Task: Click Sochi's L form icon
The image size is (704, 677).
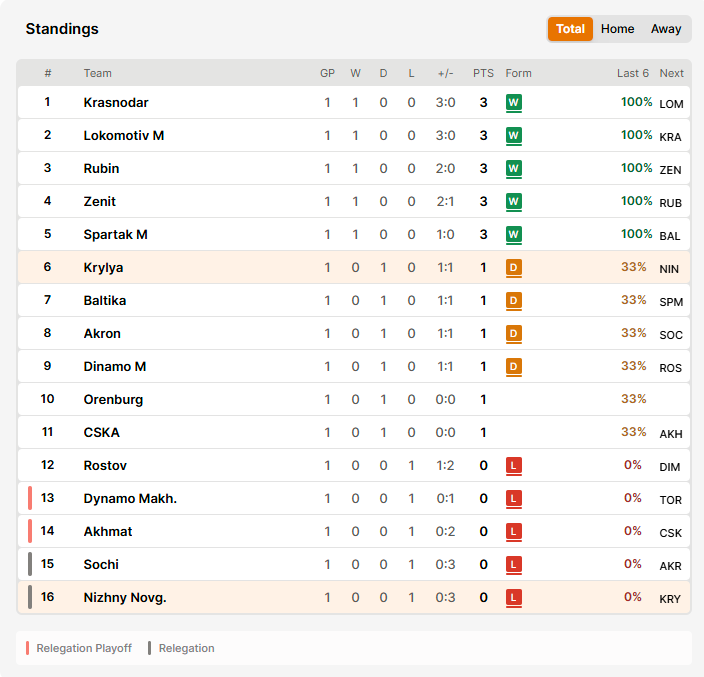Action: pos(514,565)
